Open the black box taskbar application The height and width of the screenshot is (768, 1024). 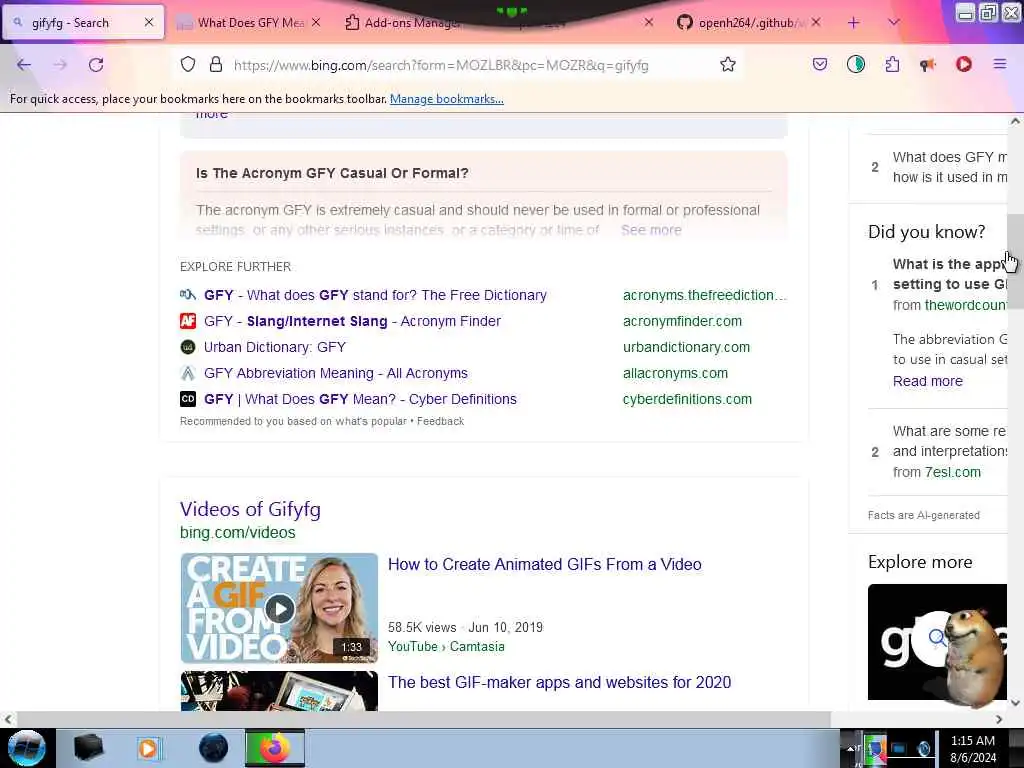pos(88,748)
